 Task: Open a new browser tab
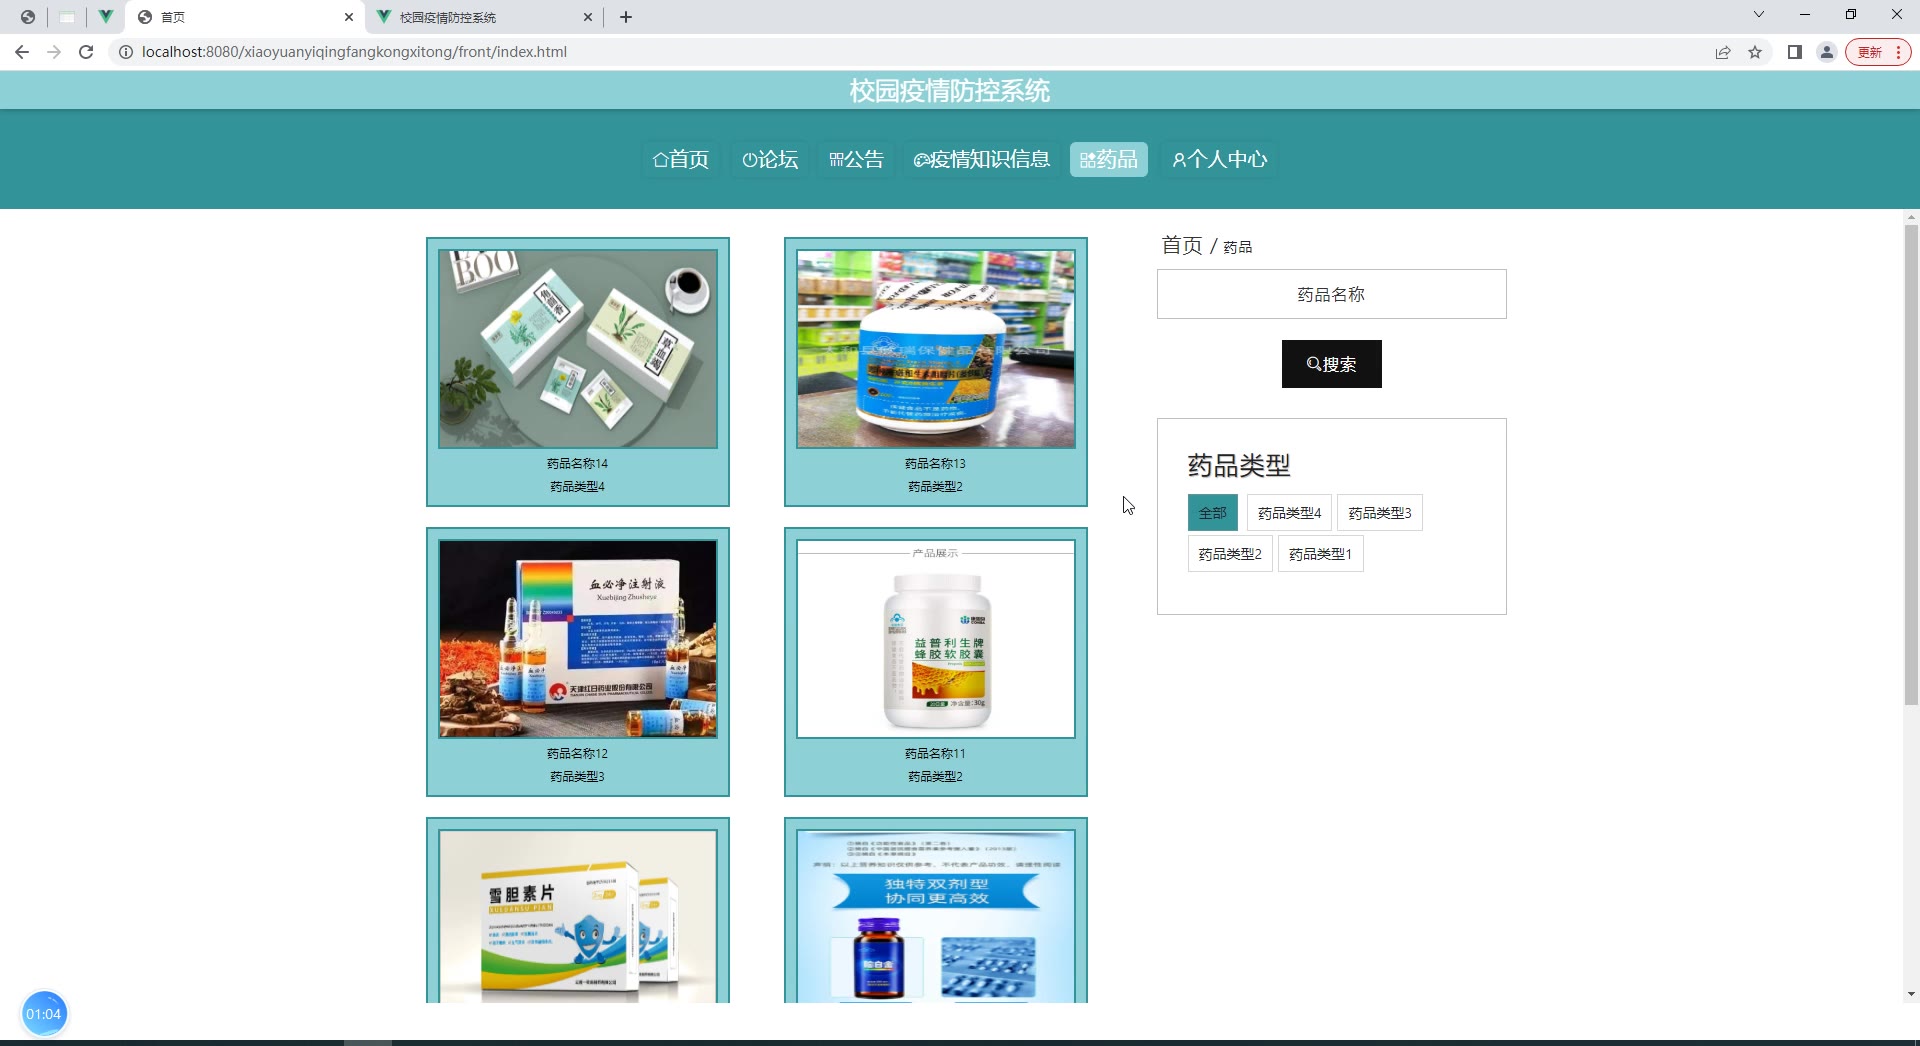click(x=626, y=17)
